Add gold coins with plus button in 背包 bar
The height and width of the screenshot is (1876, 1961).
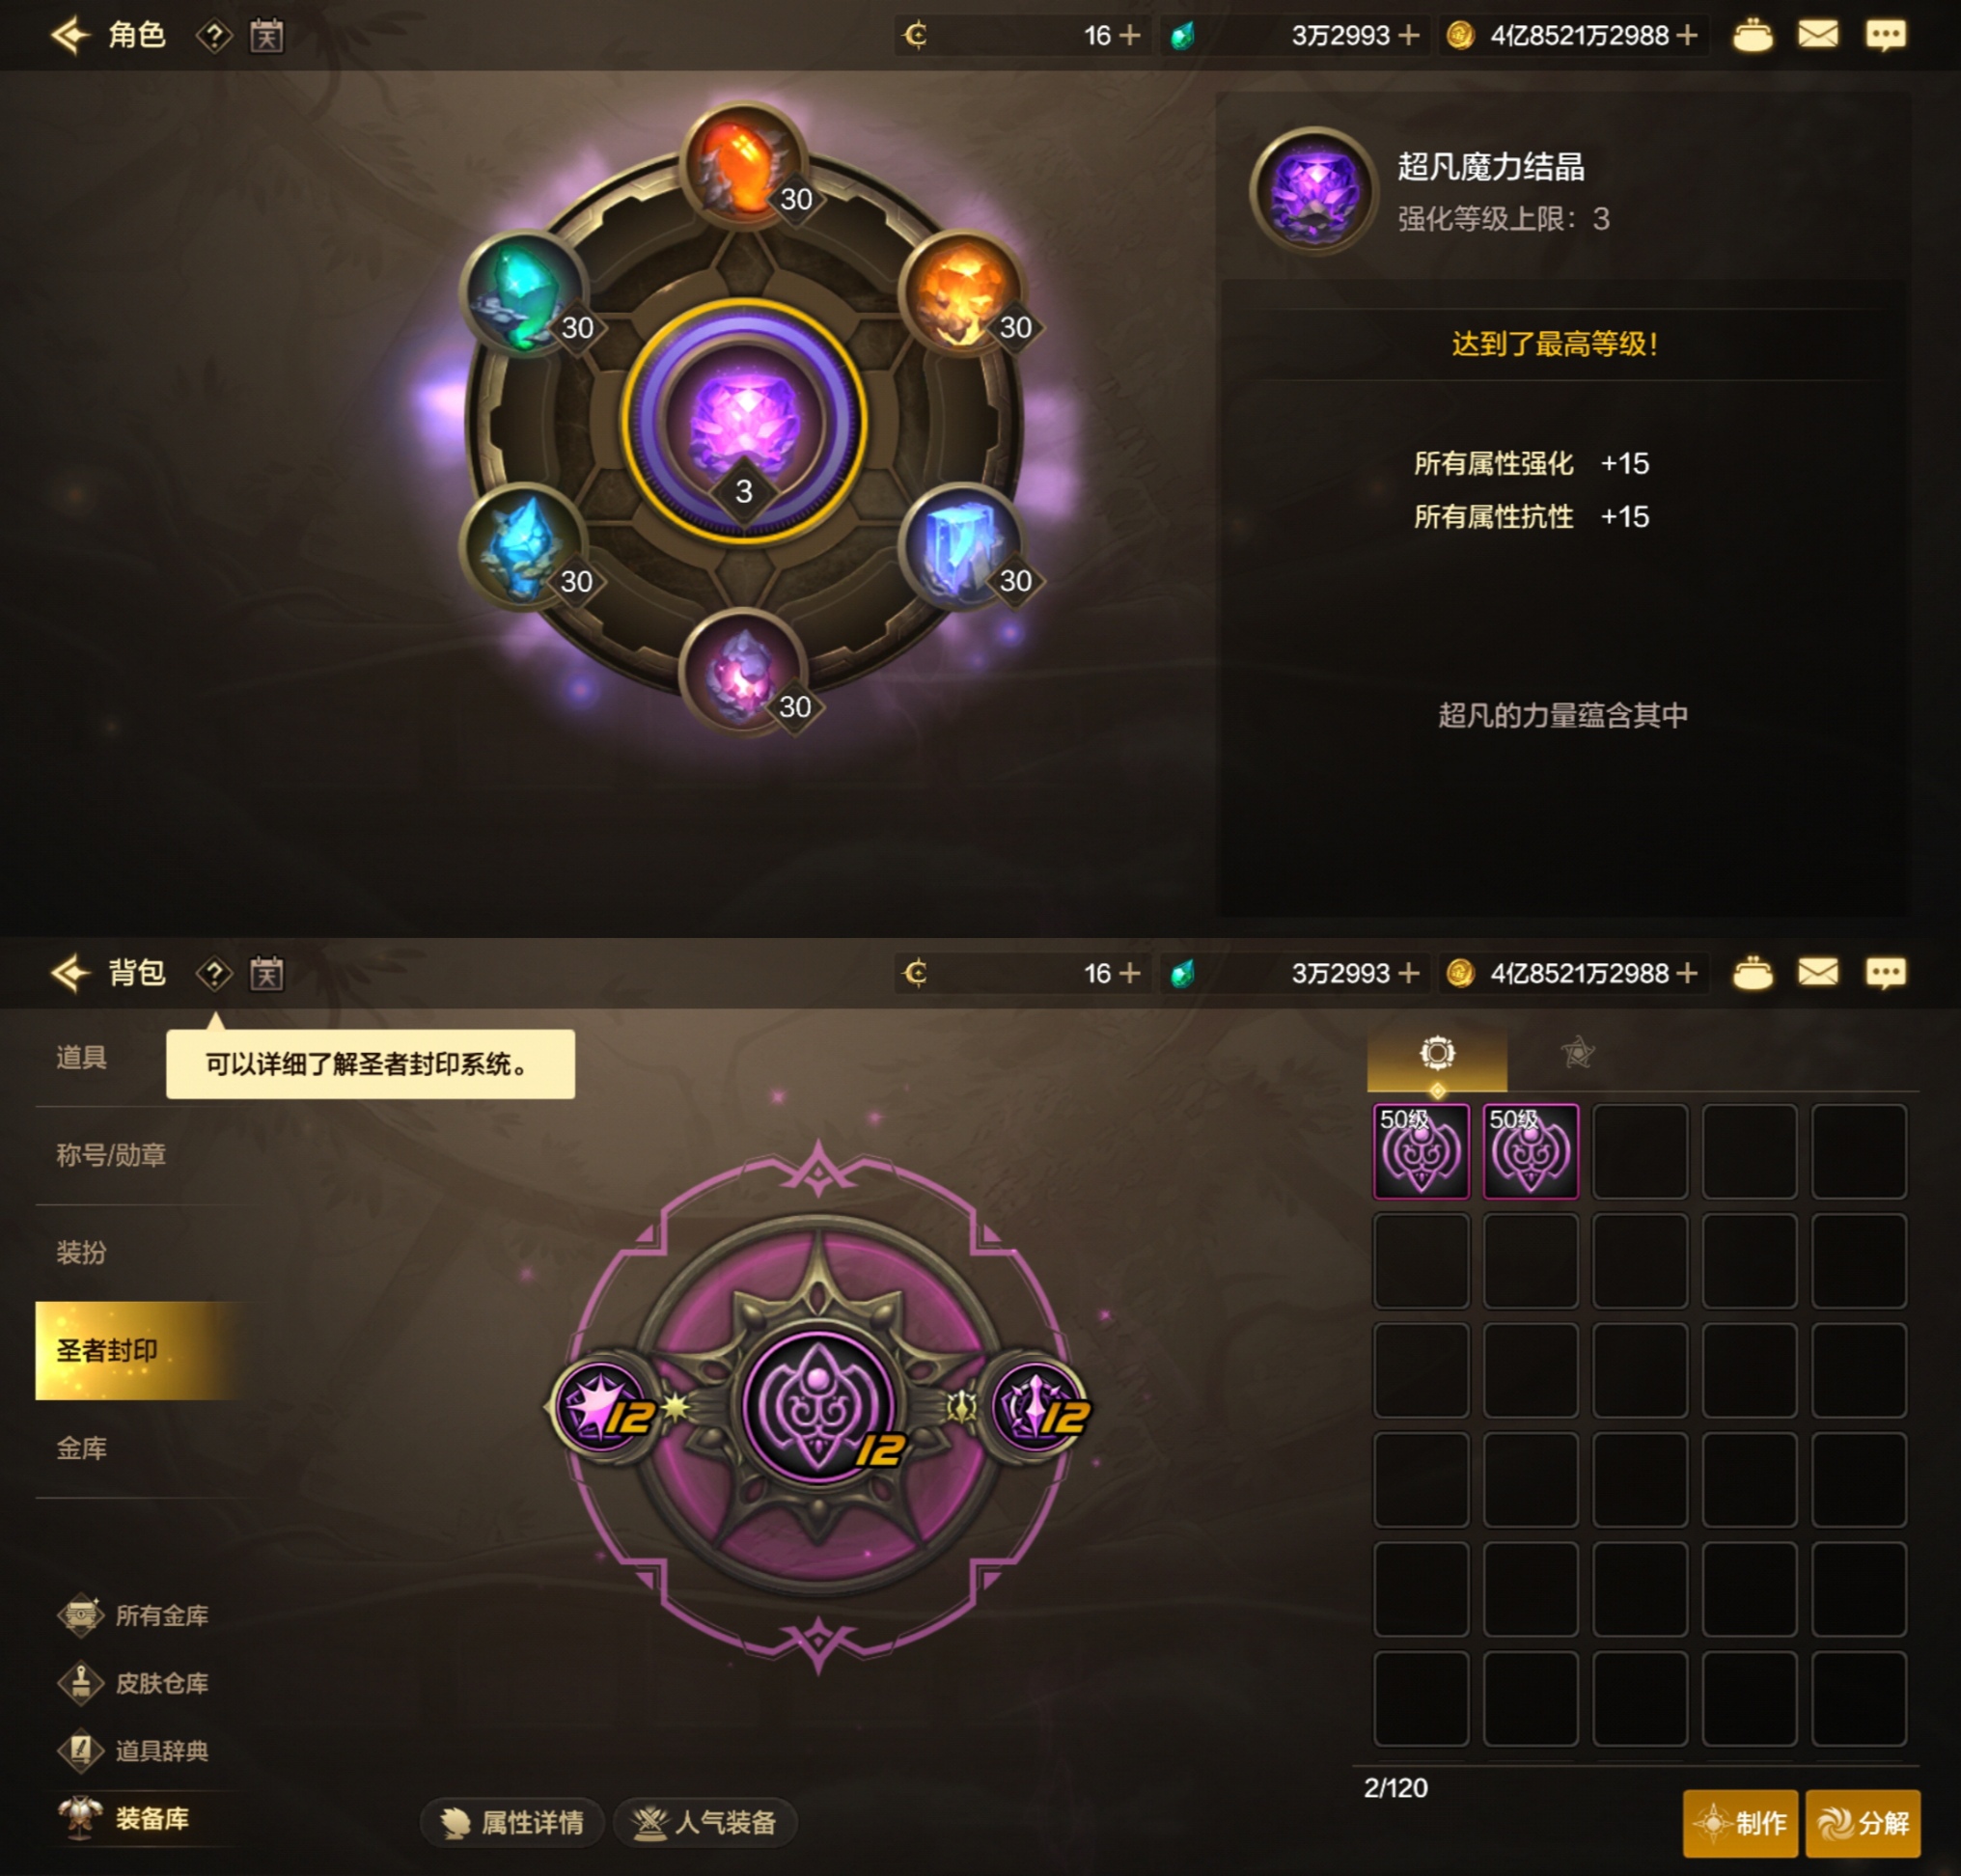[1687, 973]
